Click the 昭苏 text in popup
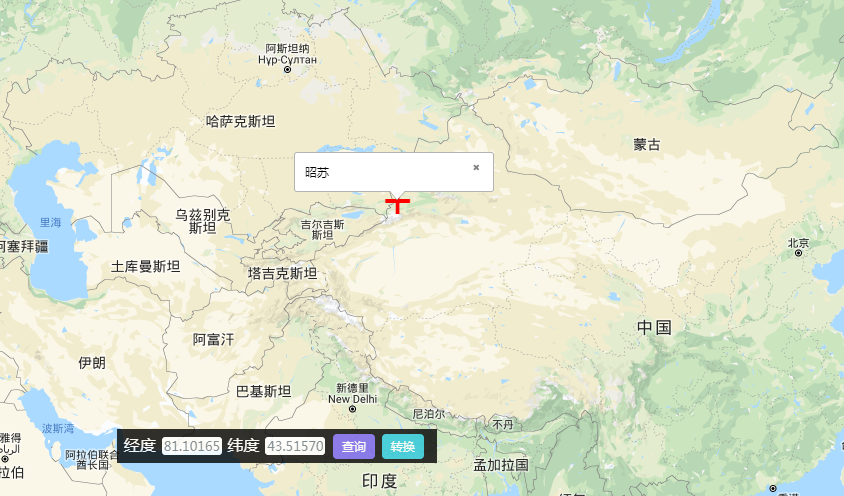 (x=317, y=172)
